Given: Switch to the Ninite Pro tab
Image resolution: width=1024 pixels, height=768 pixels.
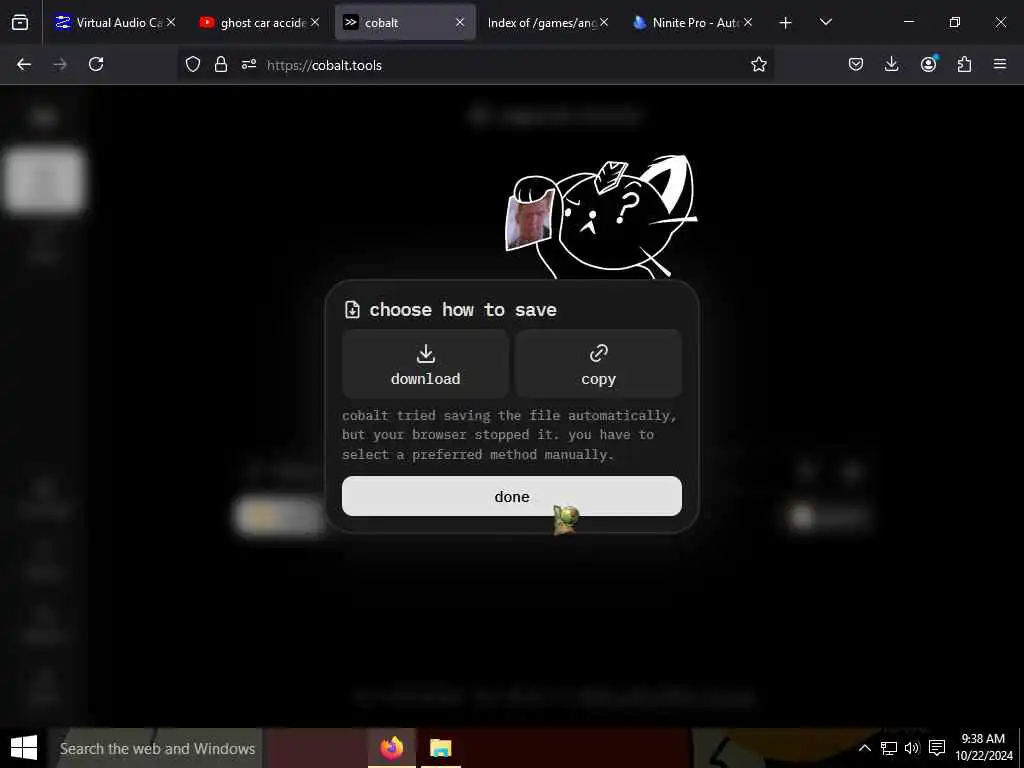Looking at the screenshot, I should 686,22.
